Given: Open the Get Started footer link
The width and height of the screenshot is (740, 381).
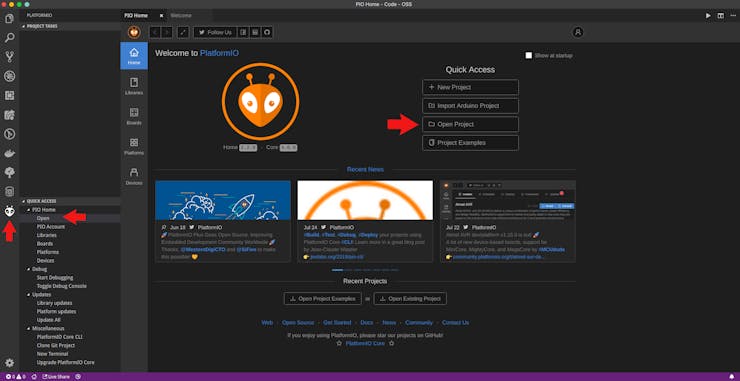Looking at the screenshot, I should coord(337,322).
